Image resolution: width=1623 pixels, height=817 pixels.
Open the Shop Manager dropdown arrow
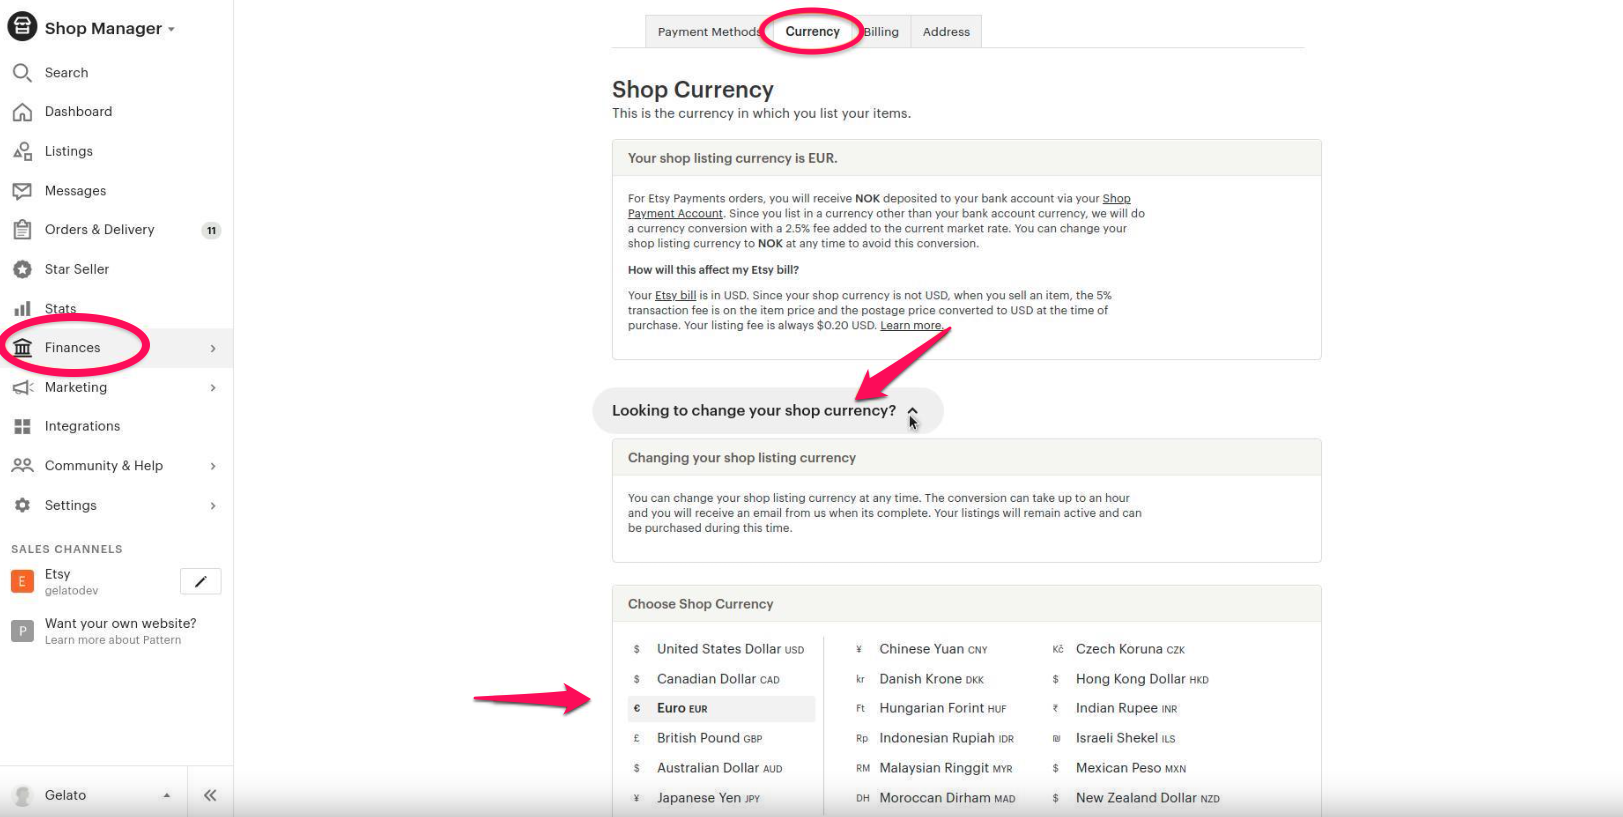(171, 29)
